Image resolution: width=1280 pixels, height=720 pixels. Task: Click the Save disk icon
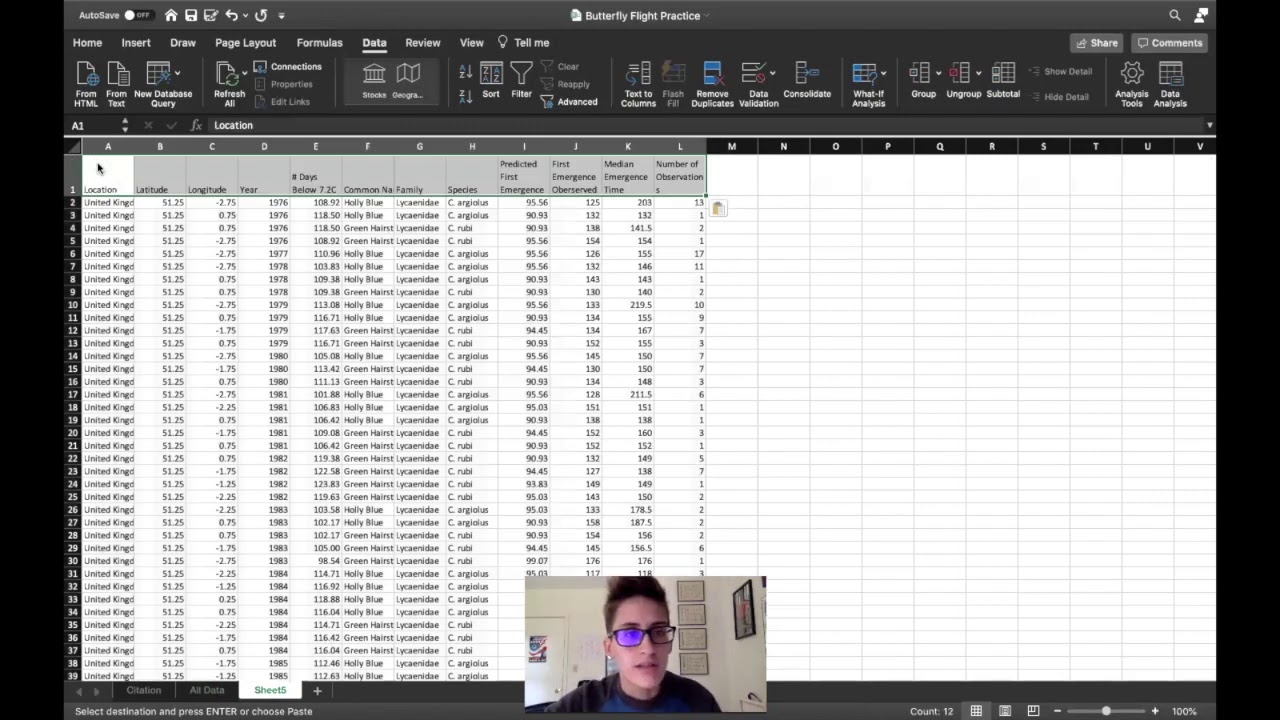191,15
